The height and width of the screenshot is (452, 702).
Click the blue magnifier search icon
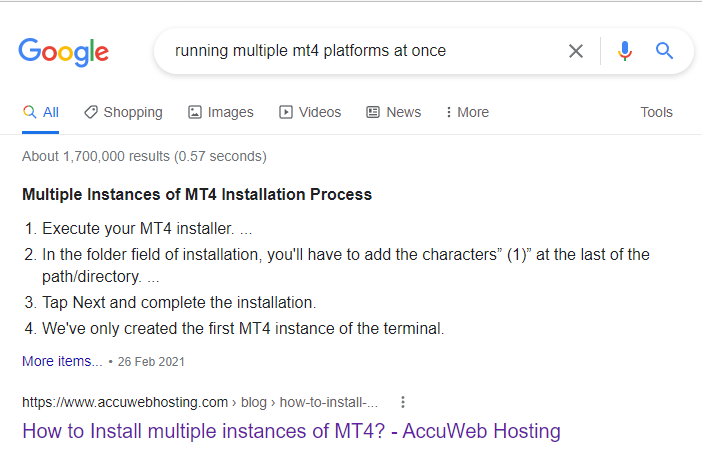[665, 51]
